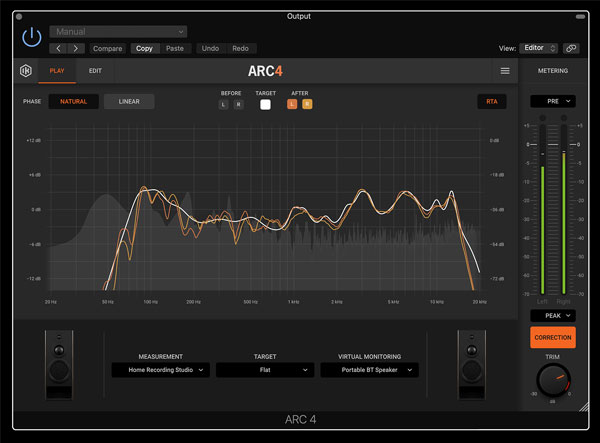This screenshot has height=443, width=600.
Task: Click the right speaker image
Action: [472, 365]
